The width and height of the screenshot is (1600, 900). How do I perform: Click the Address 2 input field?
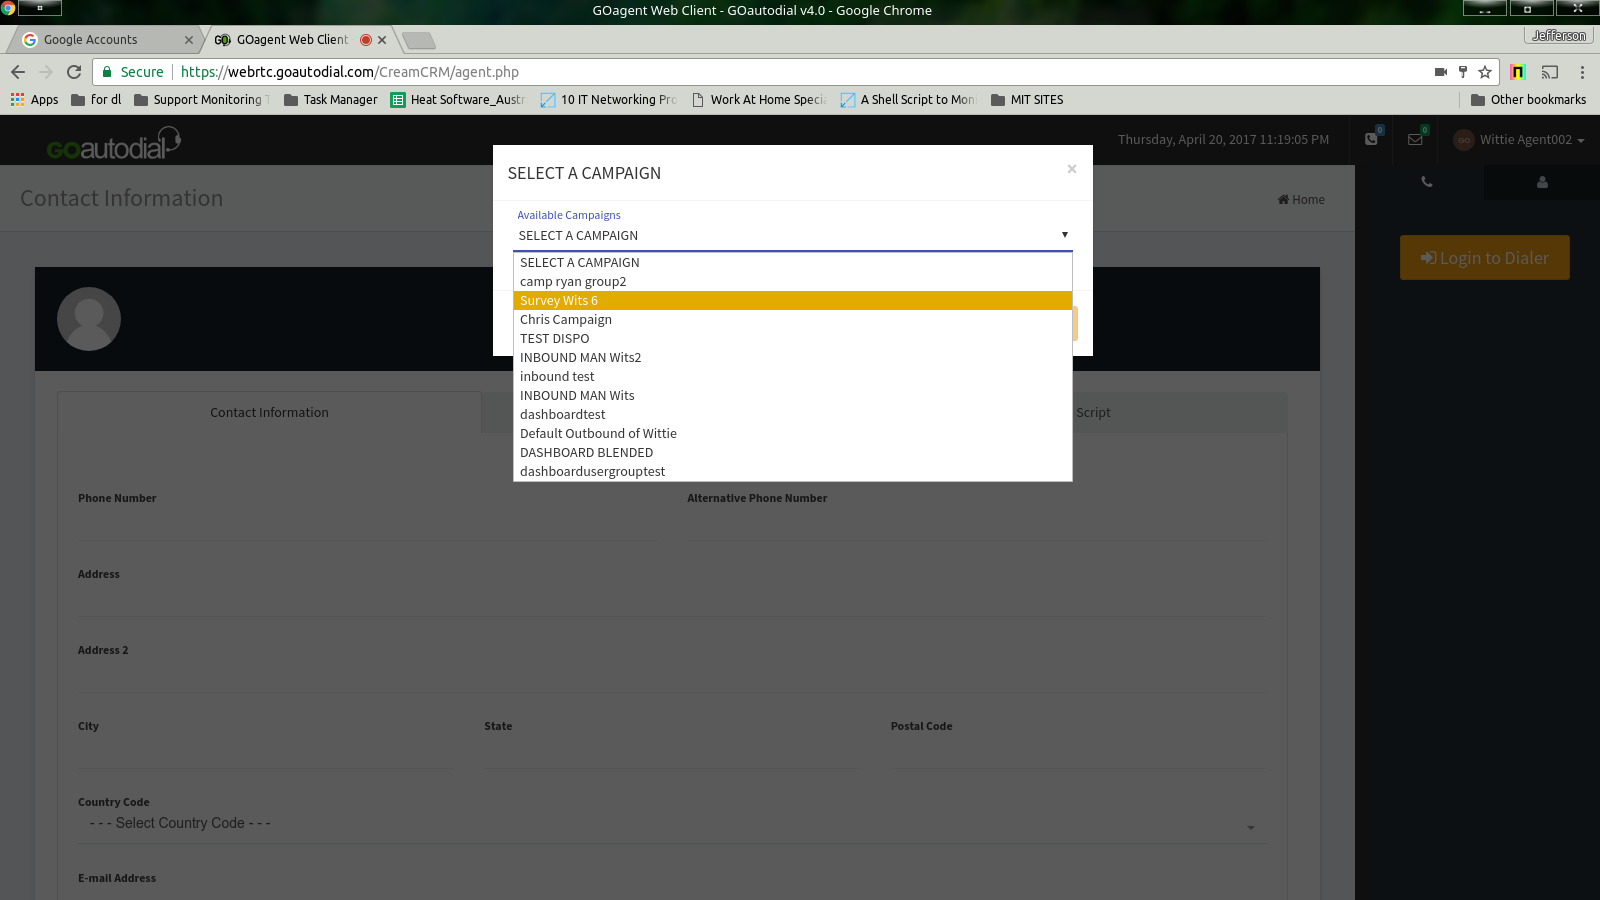[x=672, y=677]
